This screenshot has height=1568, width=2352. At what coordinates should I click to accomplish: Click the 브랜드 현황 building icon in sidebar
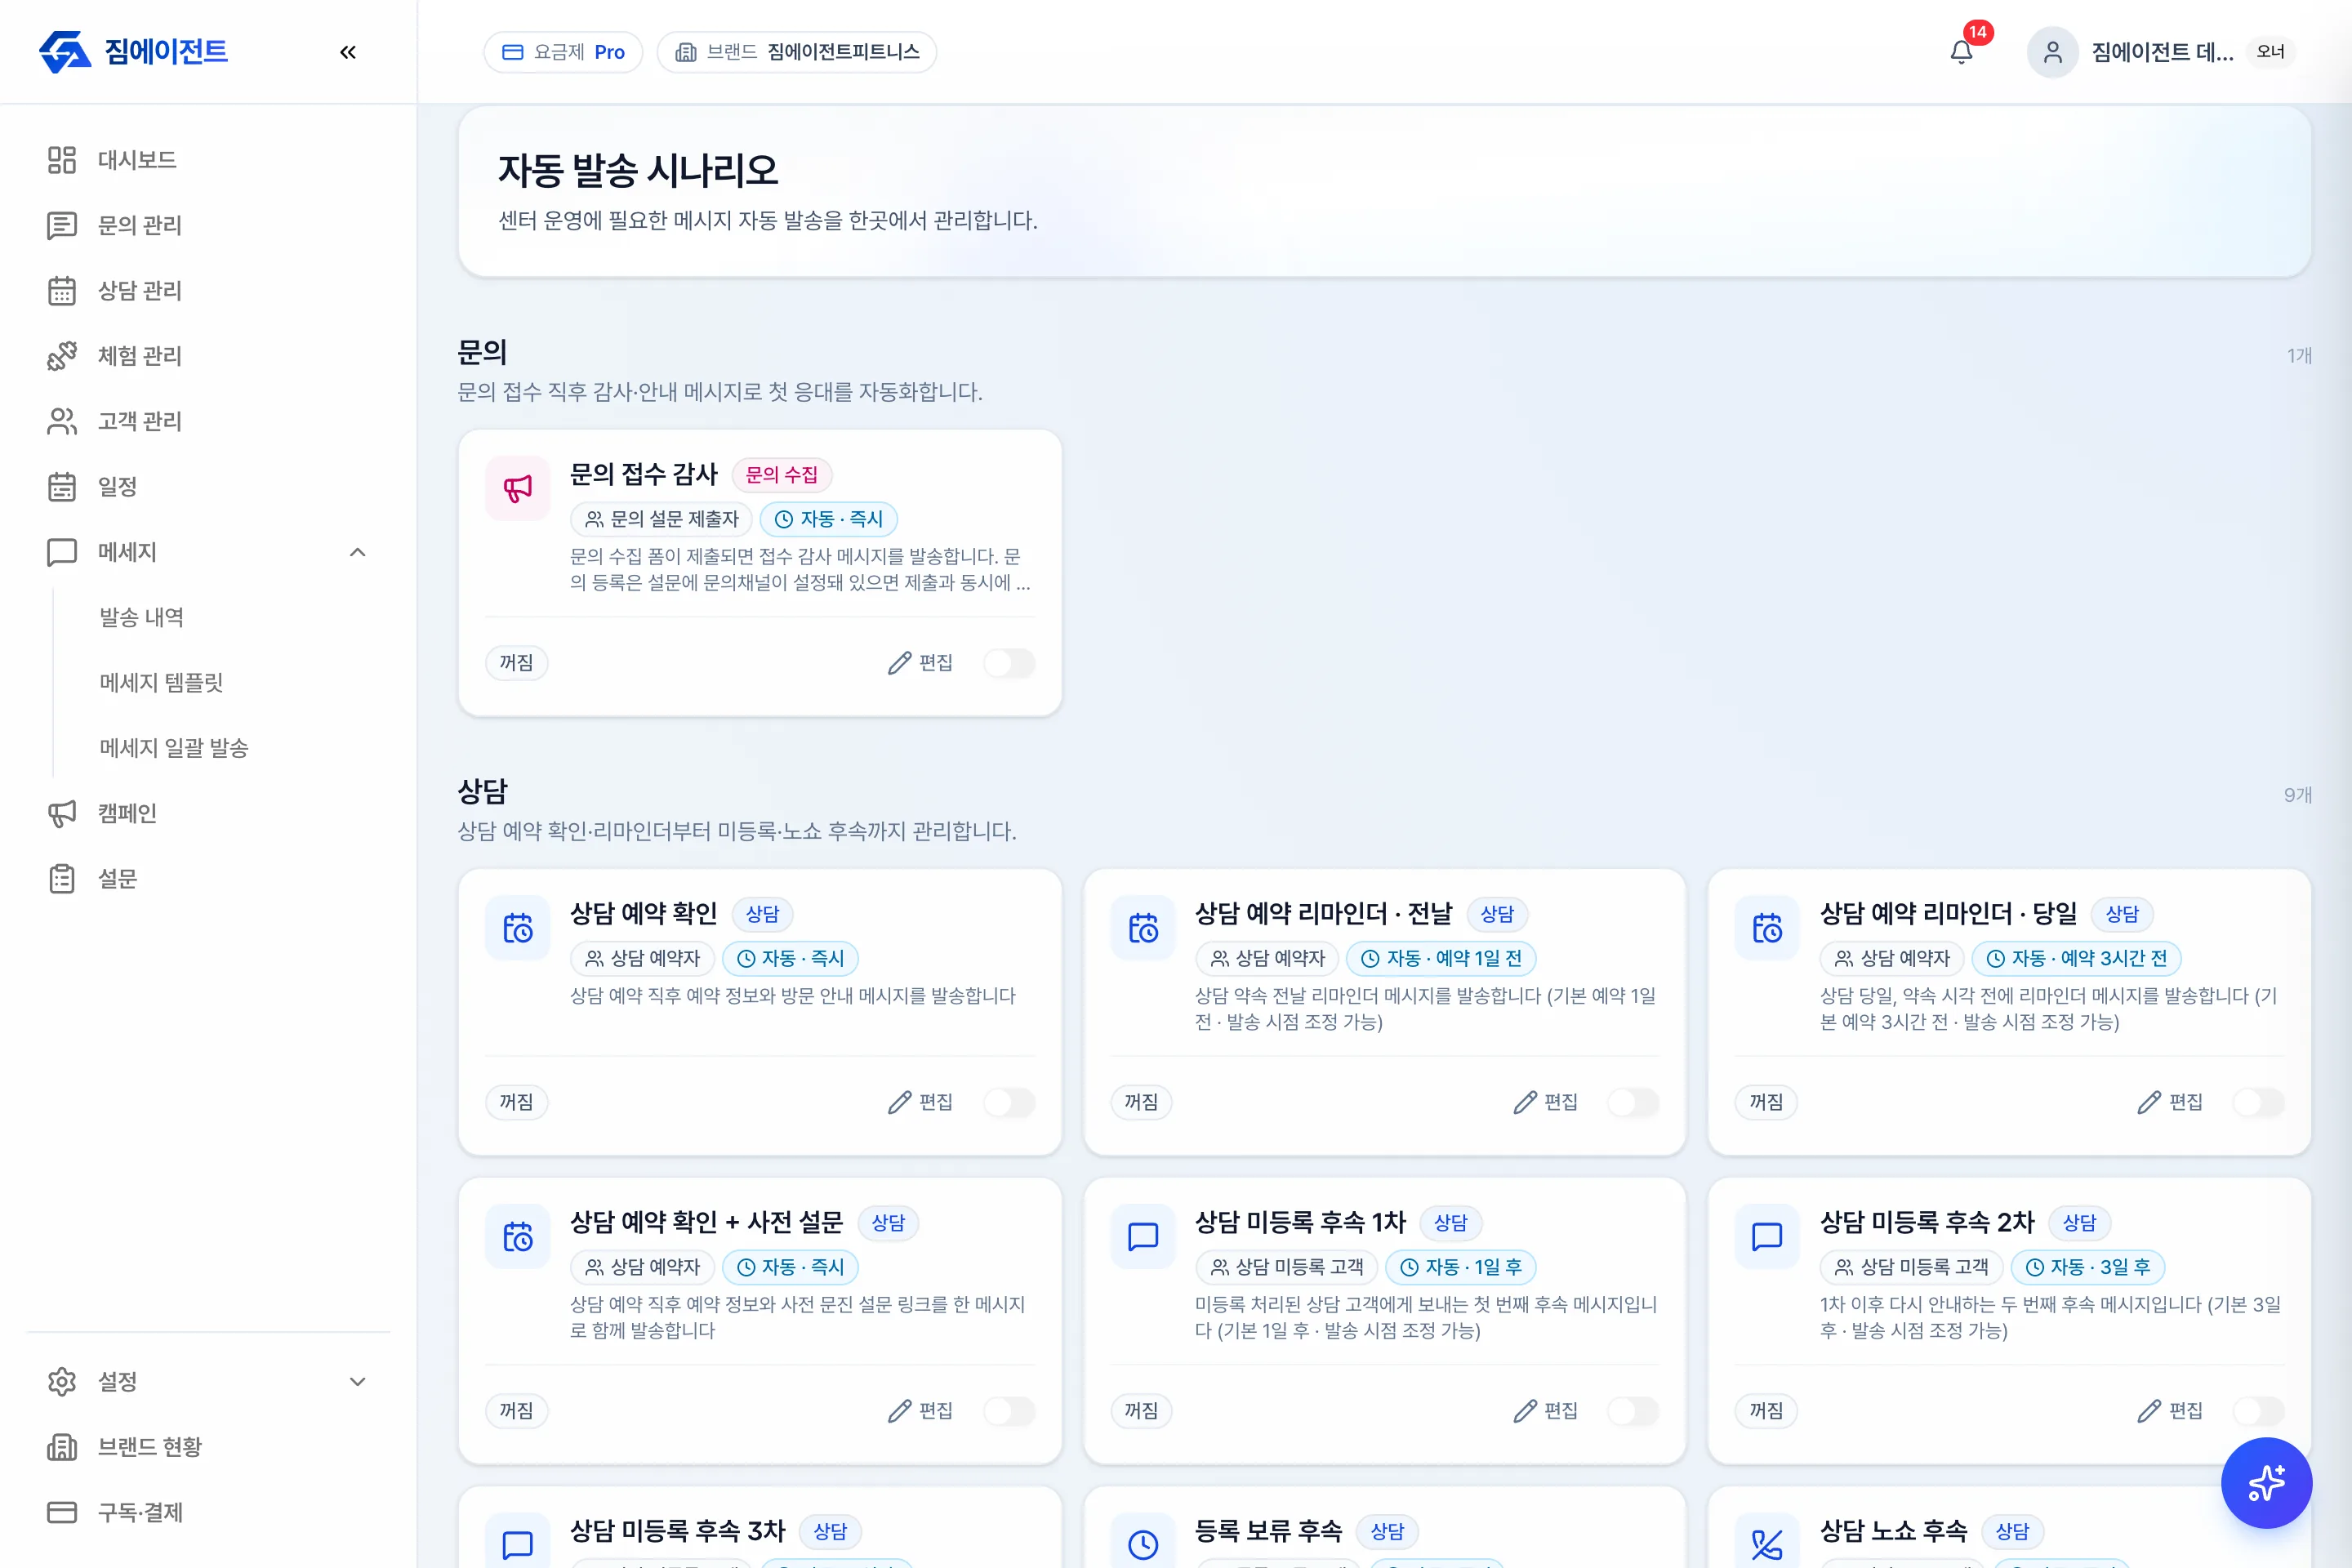tap(62, 1447)
